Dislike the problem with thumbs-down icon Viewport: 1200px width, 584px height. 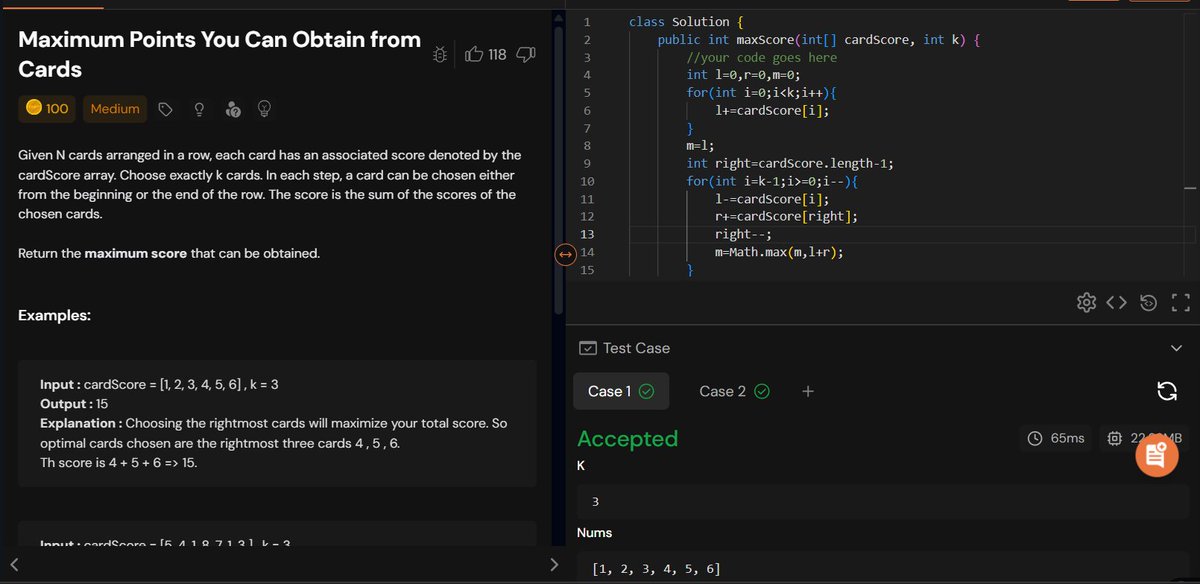[525, 55]
